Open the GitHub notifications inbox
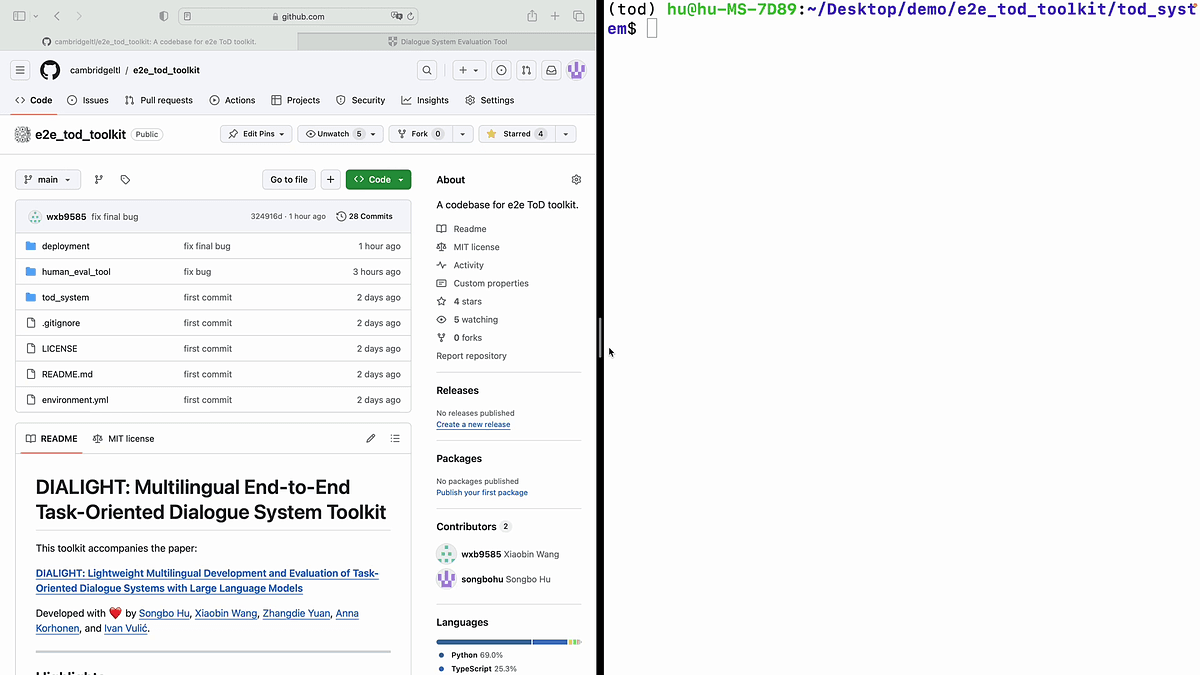This screenshot has height=675, width=1200. [552, 70]
